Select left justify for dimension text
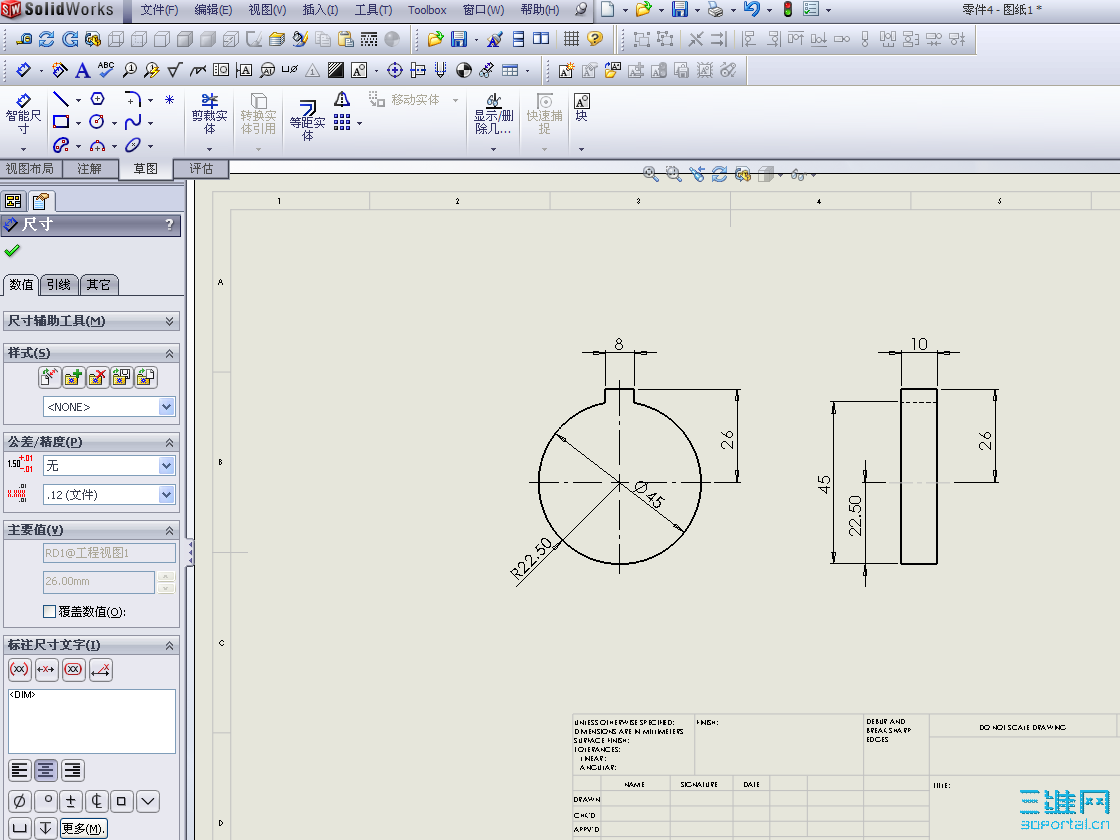This screenshot has width=1120, height=840. pyautogui.click(x=19, y=770)
